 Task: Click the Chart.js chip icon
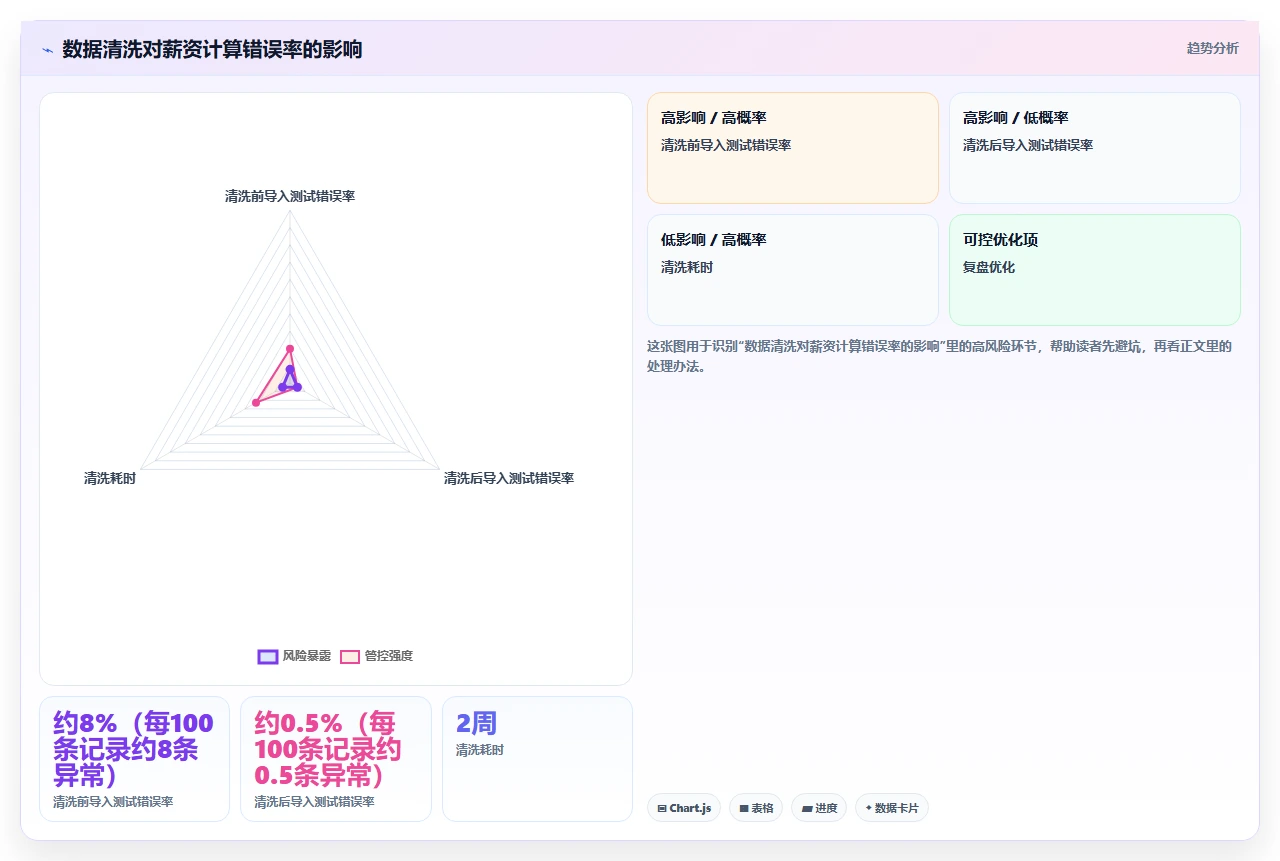(x=662, y=808)
